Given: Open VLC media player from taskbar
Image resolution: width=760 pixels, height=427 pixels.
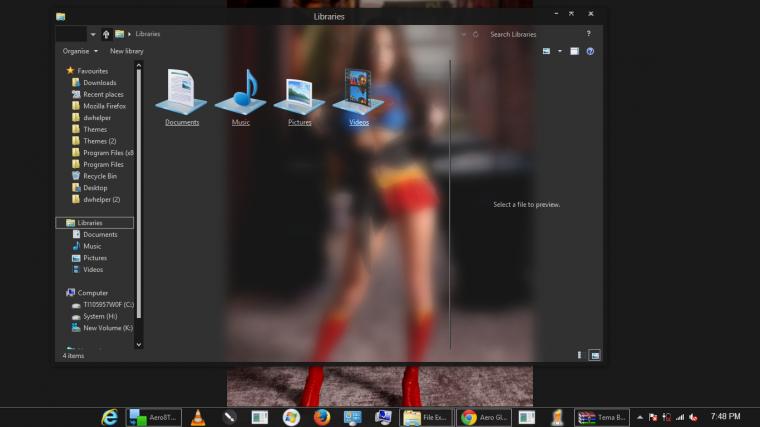Looking at the screenshot, I should coord(198,417).
